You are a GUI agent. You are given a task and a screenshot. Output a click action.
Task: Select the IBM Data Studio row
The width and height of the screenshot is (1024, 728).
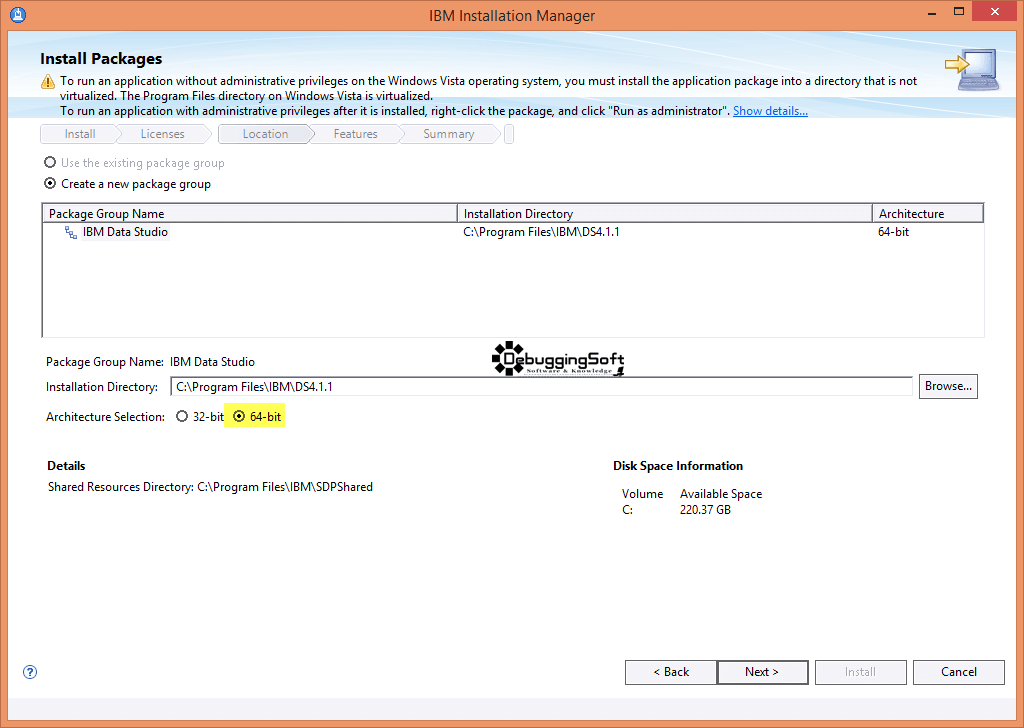click(513, 232)
